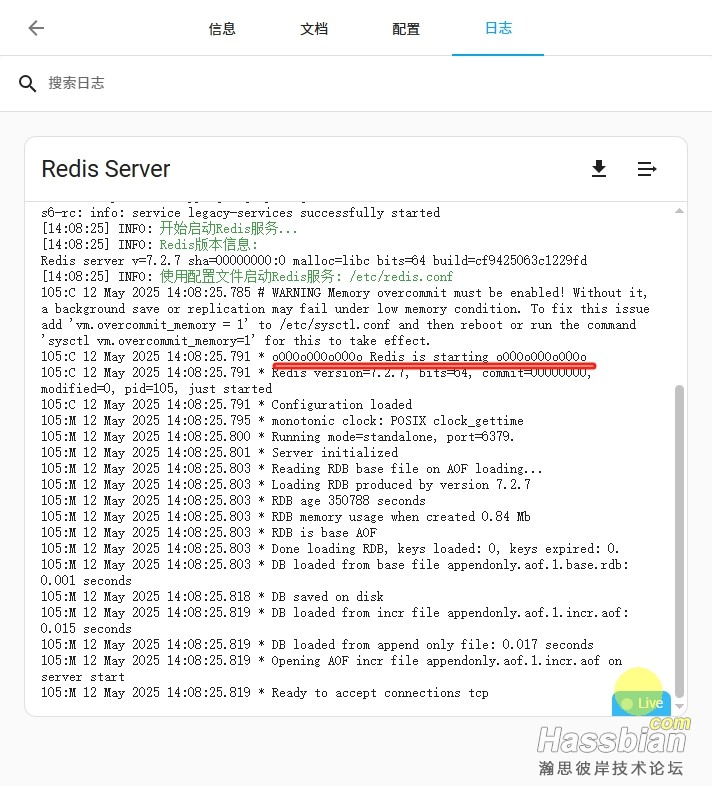This screenshot has width=712, height=786.
Task: Click the 'Ready to accept connections tcp' line
Action: (380, 693)
